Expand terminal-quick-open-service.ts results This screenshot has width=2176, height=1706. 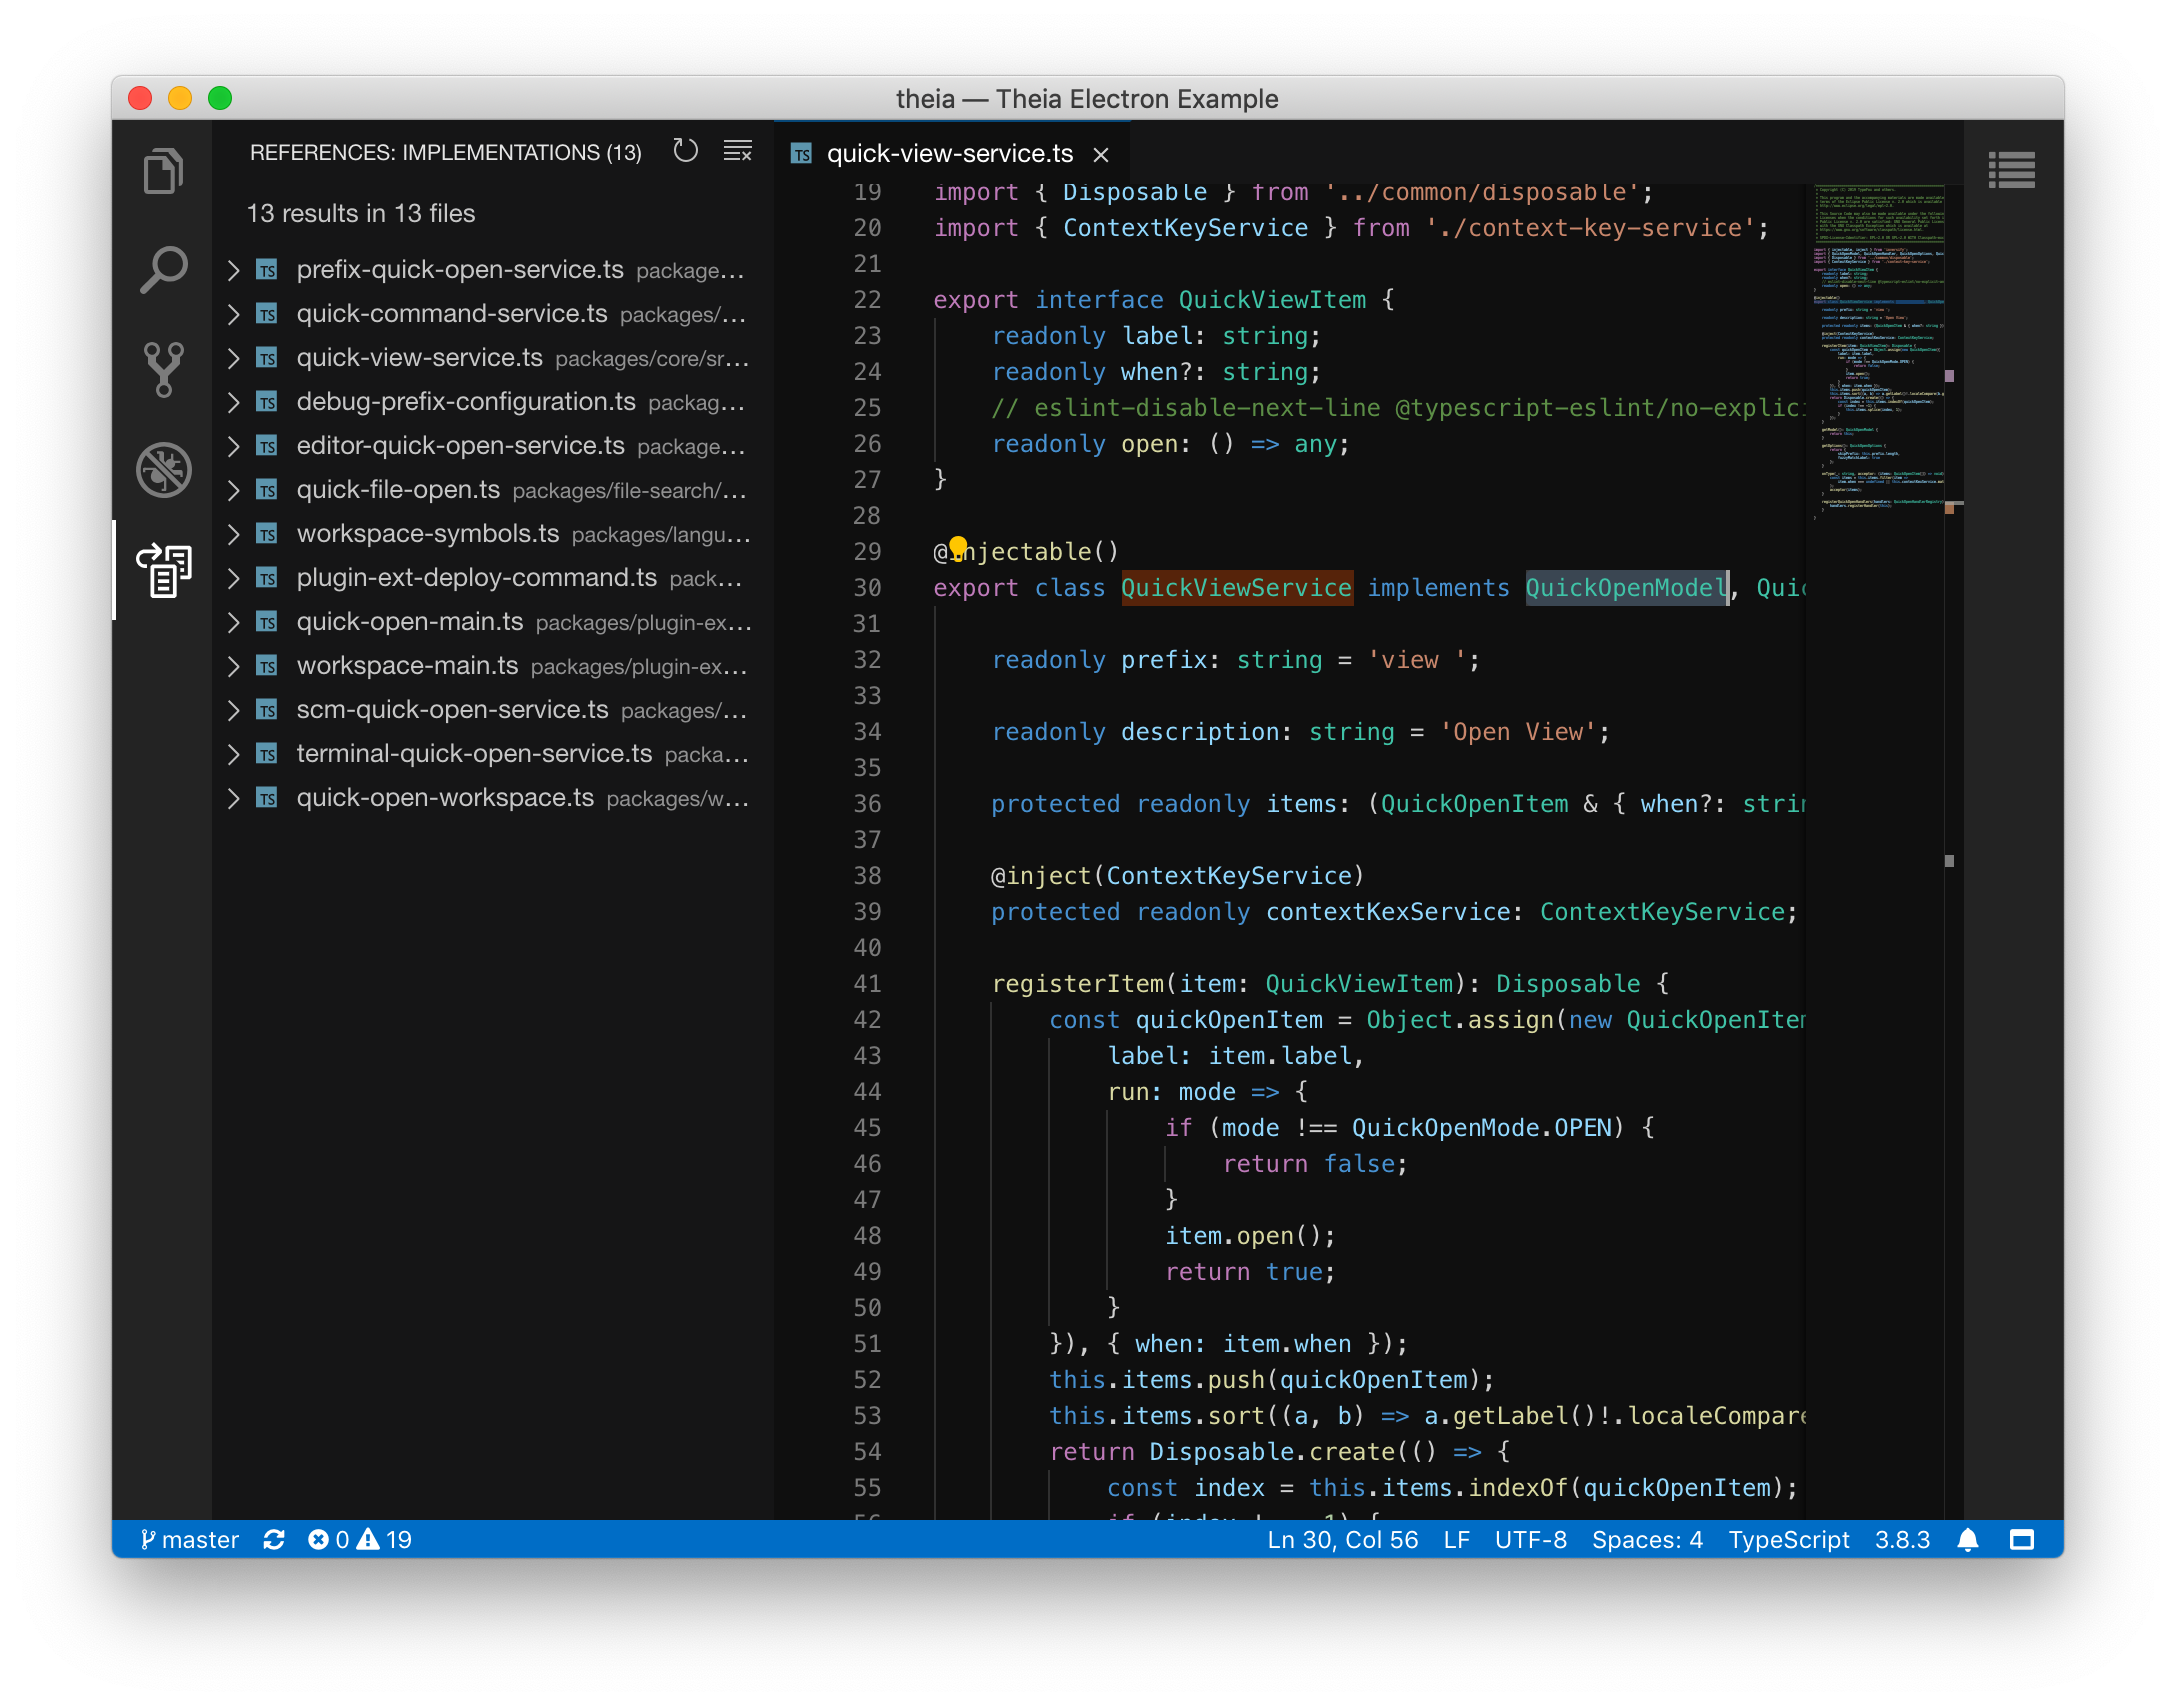pos(233,754)
